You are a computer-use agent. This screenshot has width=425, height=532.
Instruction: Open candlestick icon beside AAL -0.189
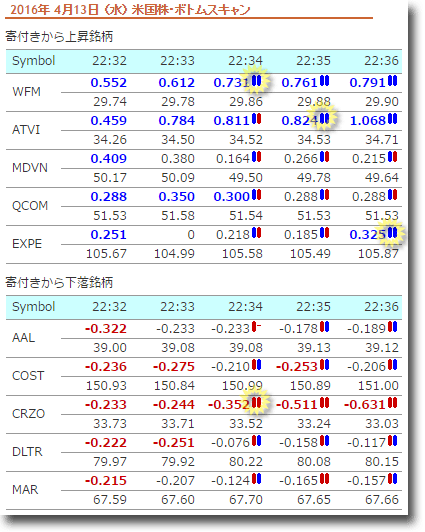coord(392,327)
